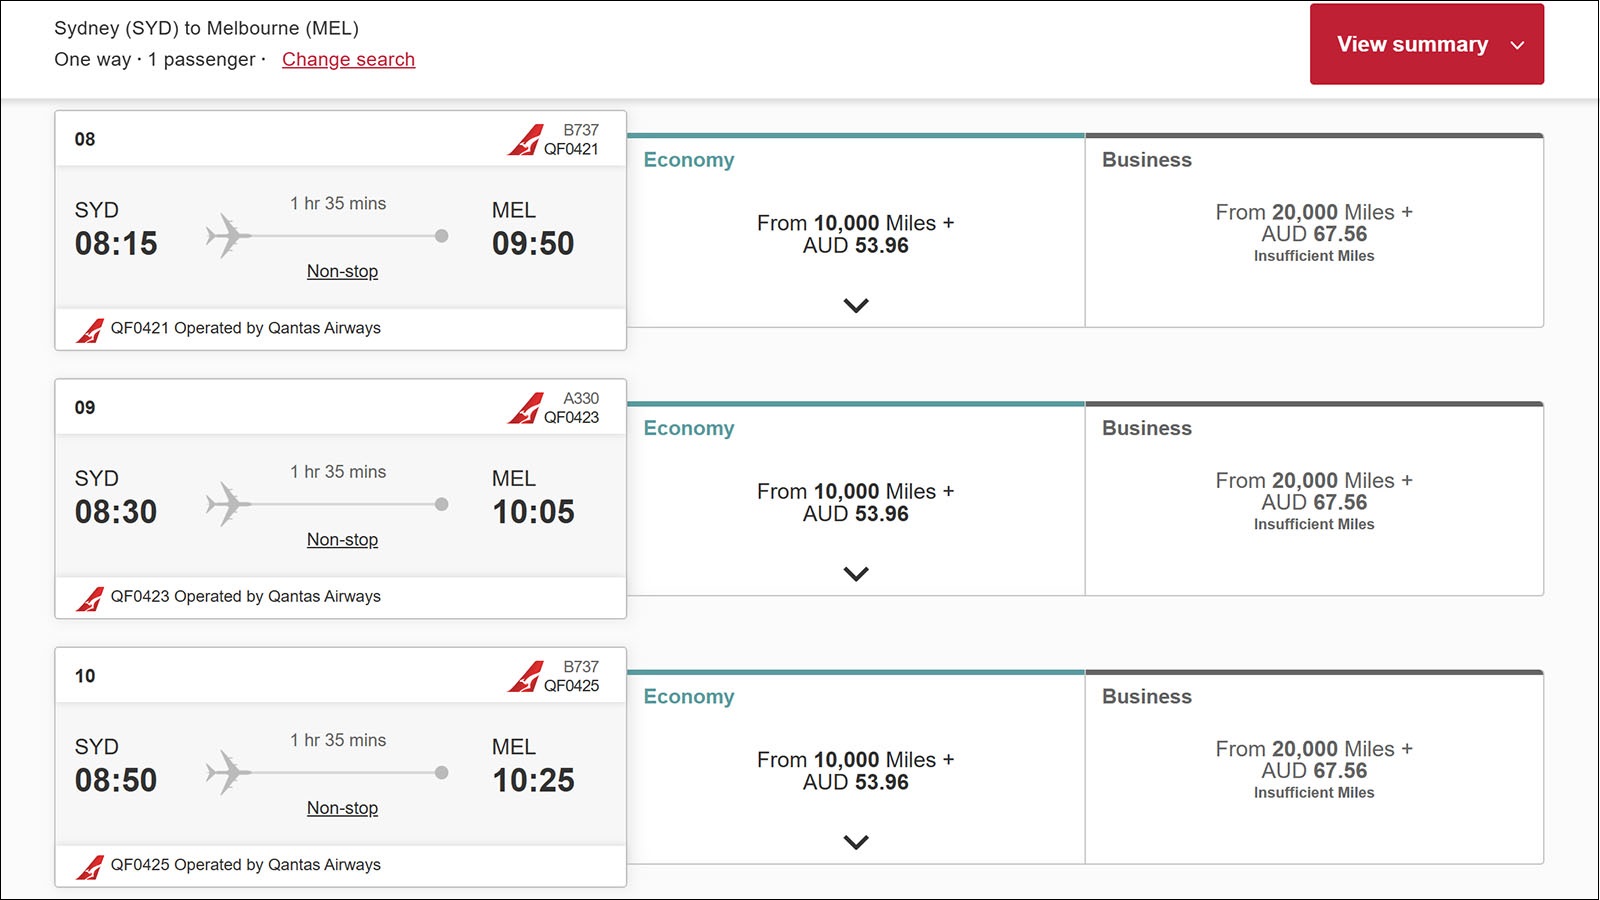Open Non-stop details for the 08:30 flight
This screenshot has height=900, width=1600.
click(x=342, y=539)
